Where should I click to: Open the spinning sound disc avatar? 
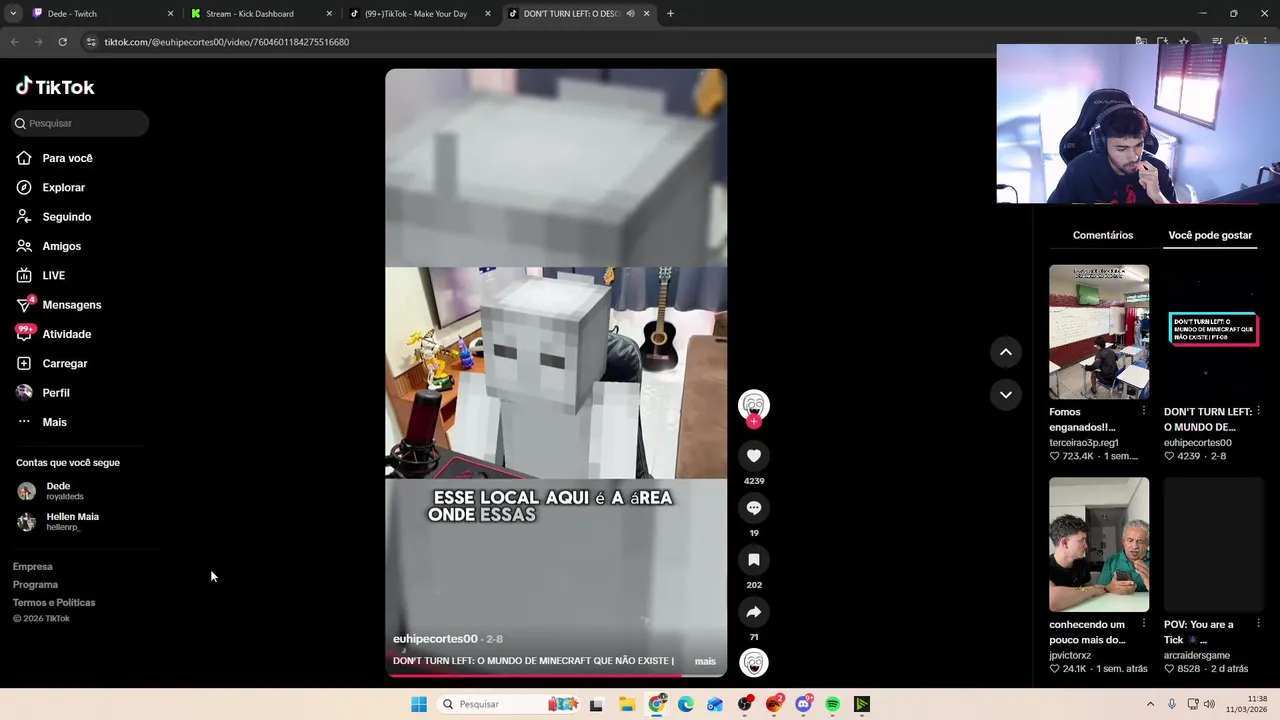point(754,662)
